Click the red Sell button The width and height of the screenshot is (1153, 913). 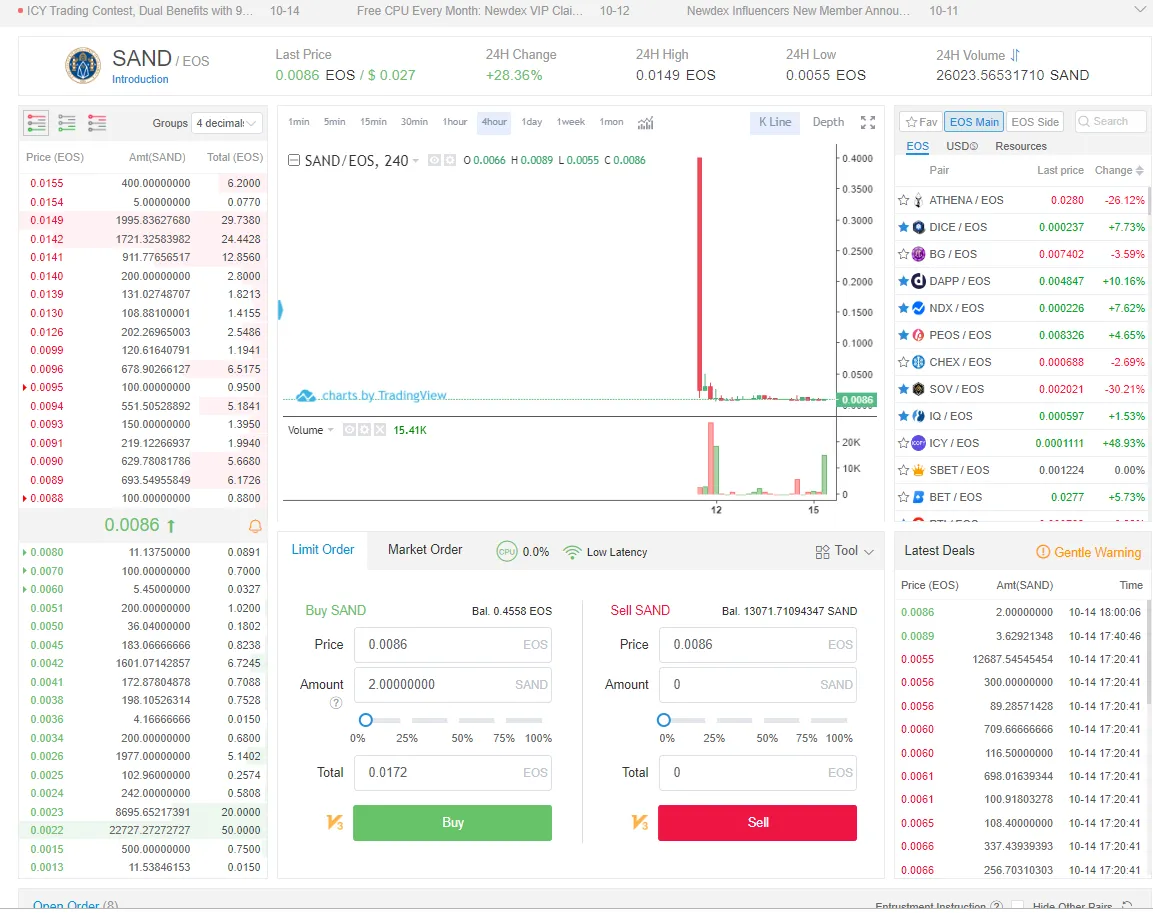point(757,823)
